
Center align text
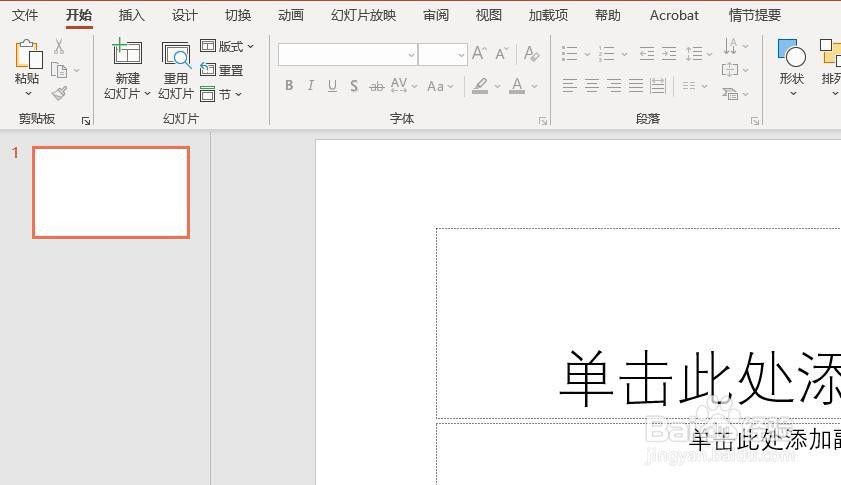[x=592, y=85]
